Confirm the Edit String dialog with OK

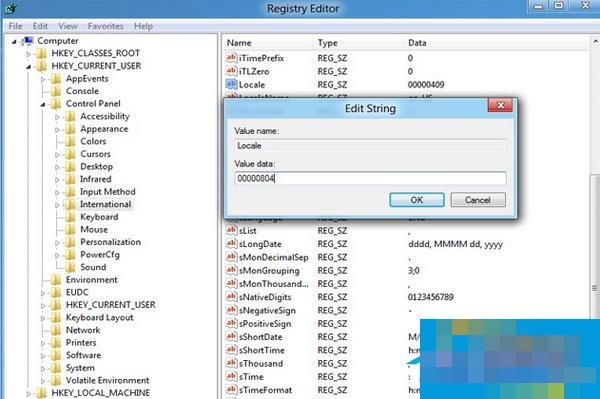click(417, 200)
